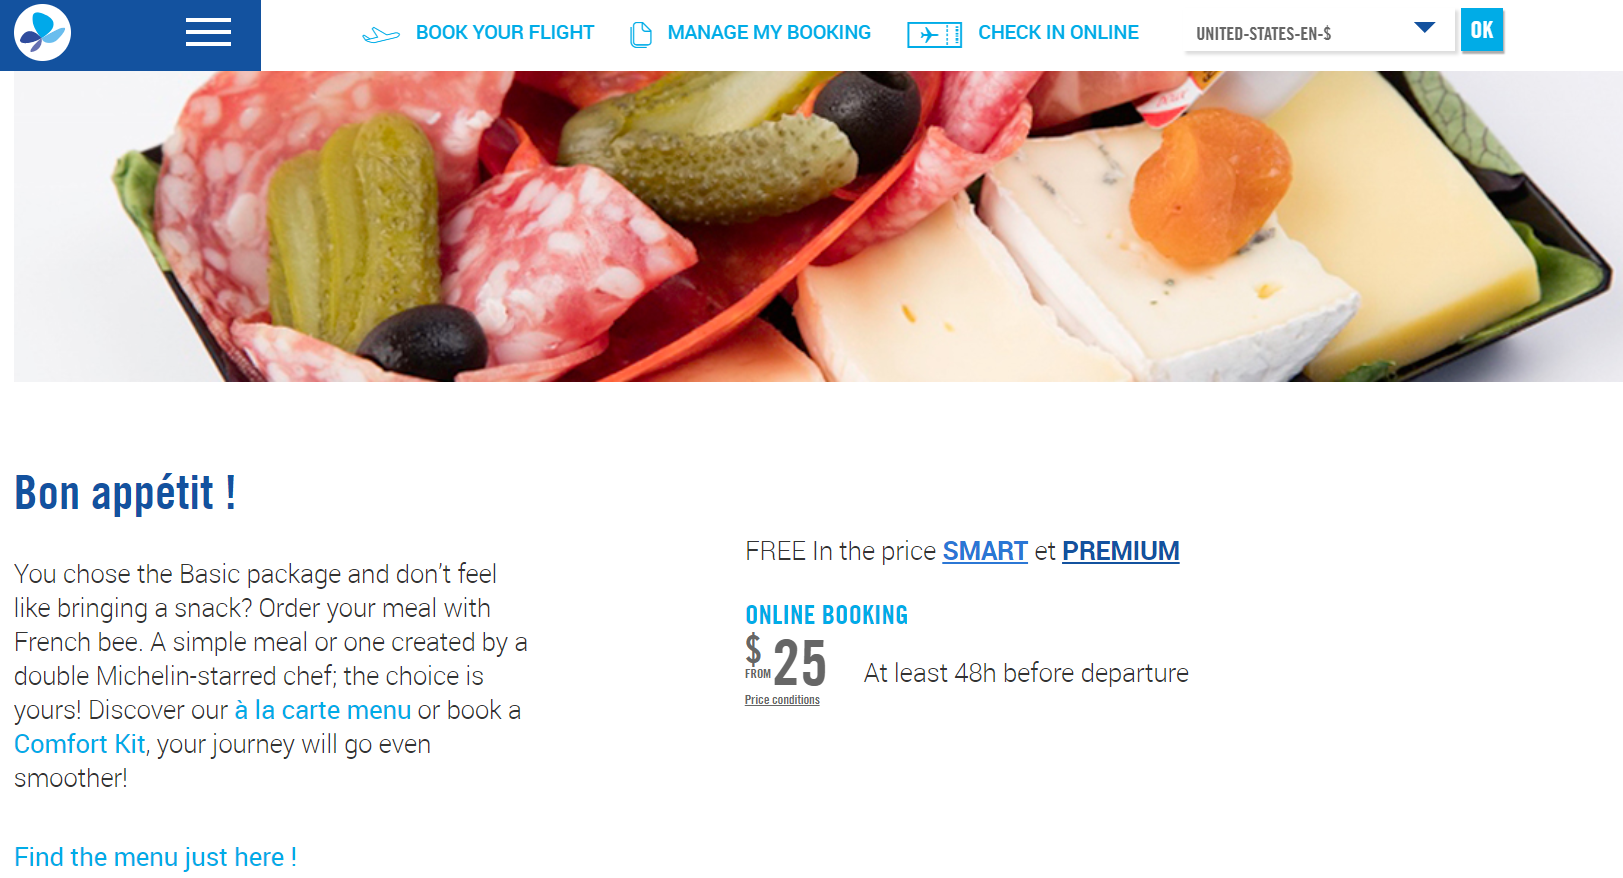Click Find the menu just here link

[x=155, y=857]
